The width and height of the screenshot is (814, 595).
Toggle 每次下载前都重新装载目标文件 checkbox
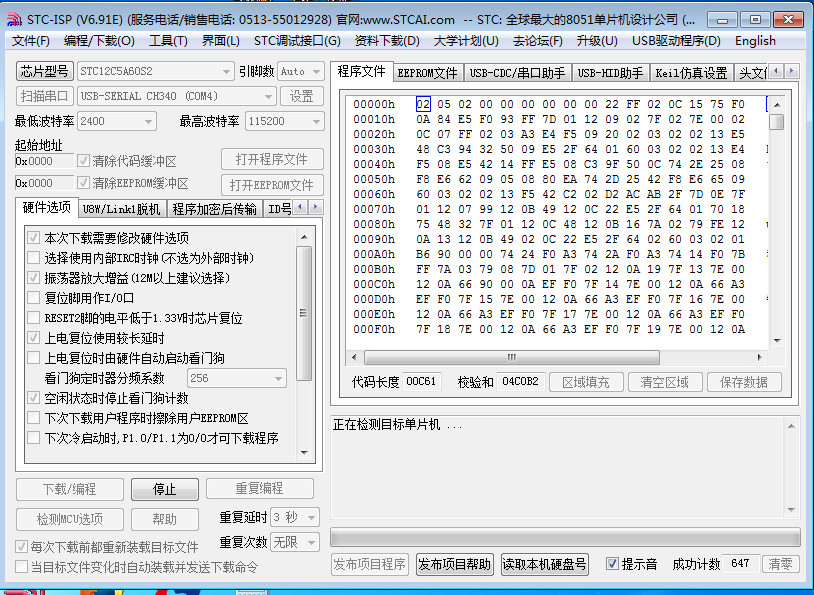click(21, 547)
